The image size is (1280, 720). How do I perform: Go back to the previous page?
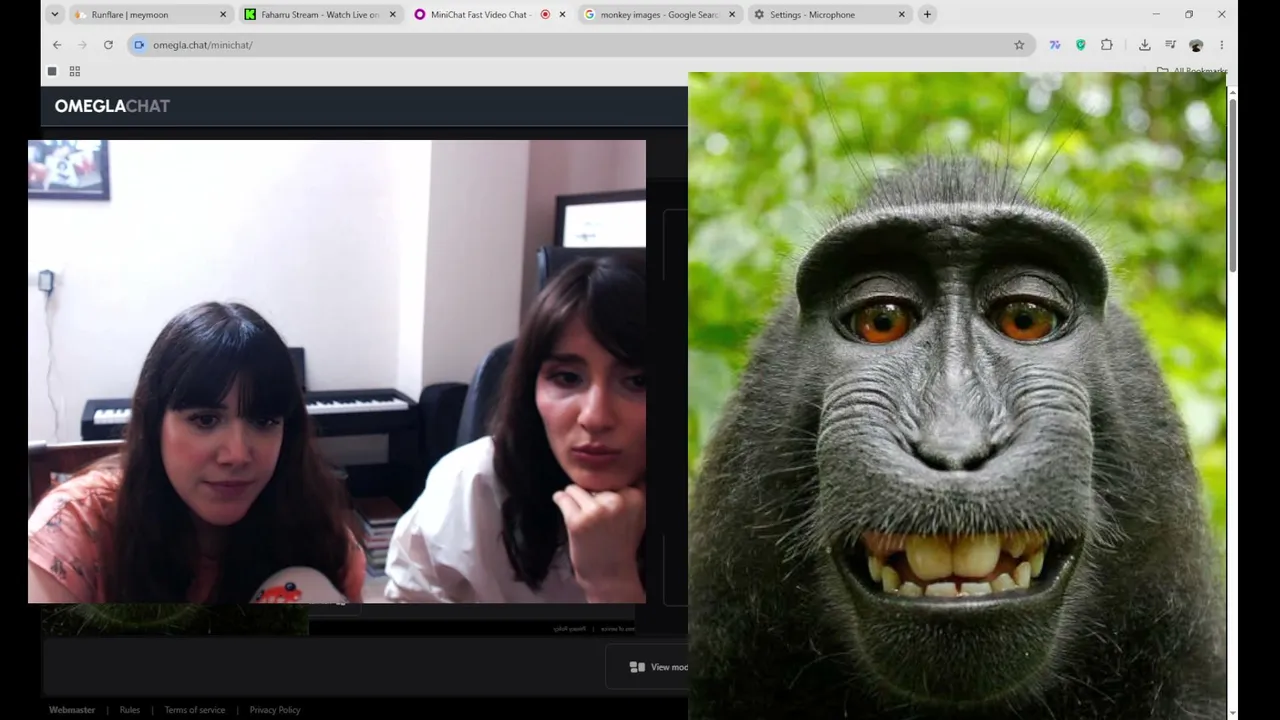click(x=57, y=45)
